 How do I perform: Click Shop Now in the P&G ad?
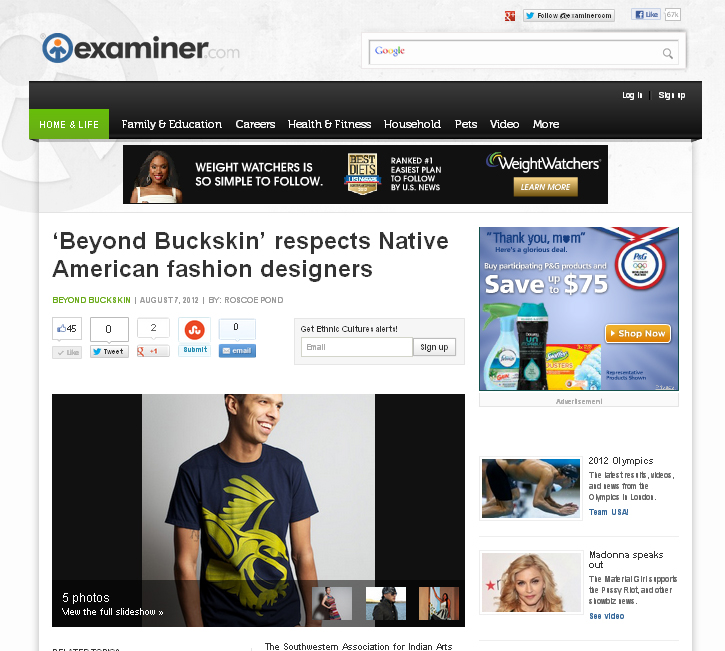coord(638,333)
